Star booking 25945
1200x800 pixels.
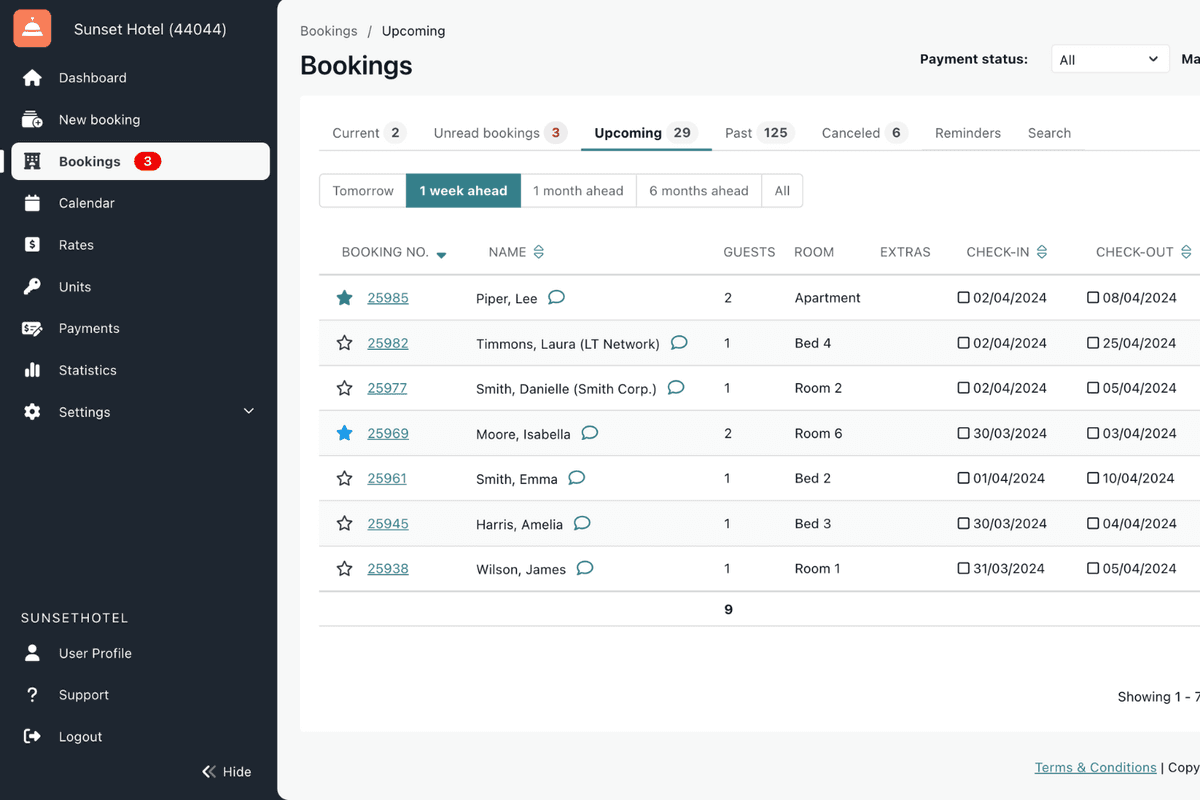click(x=345, y=523)
